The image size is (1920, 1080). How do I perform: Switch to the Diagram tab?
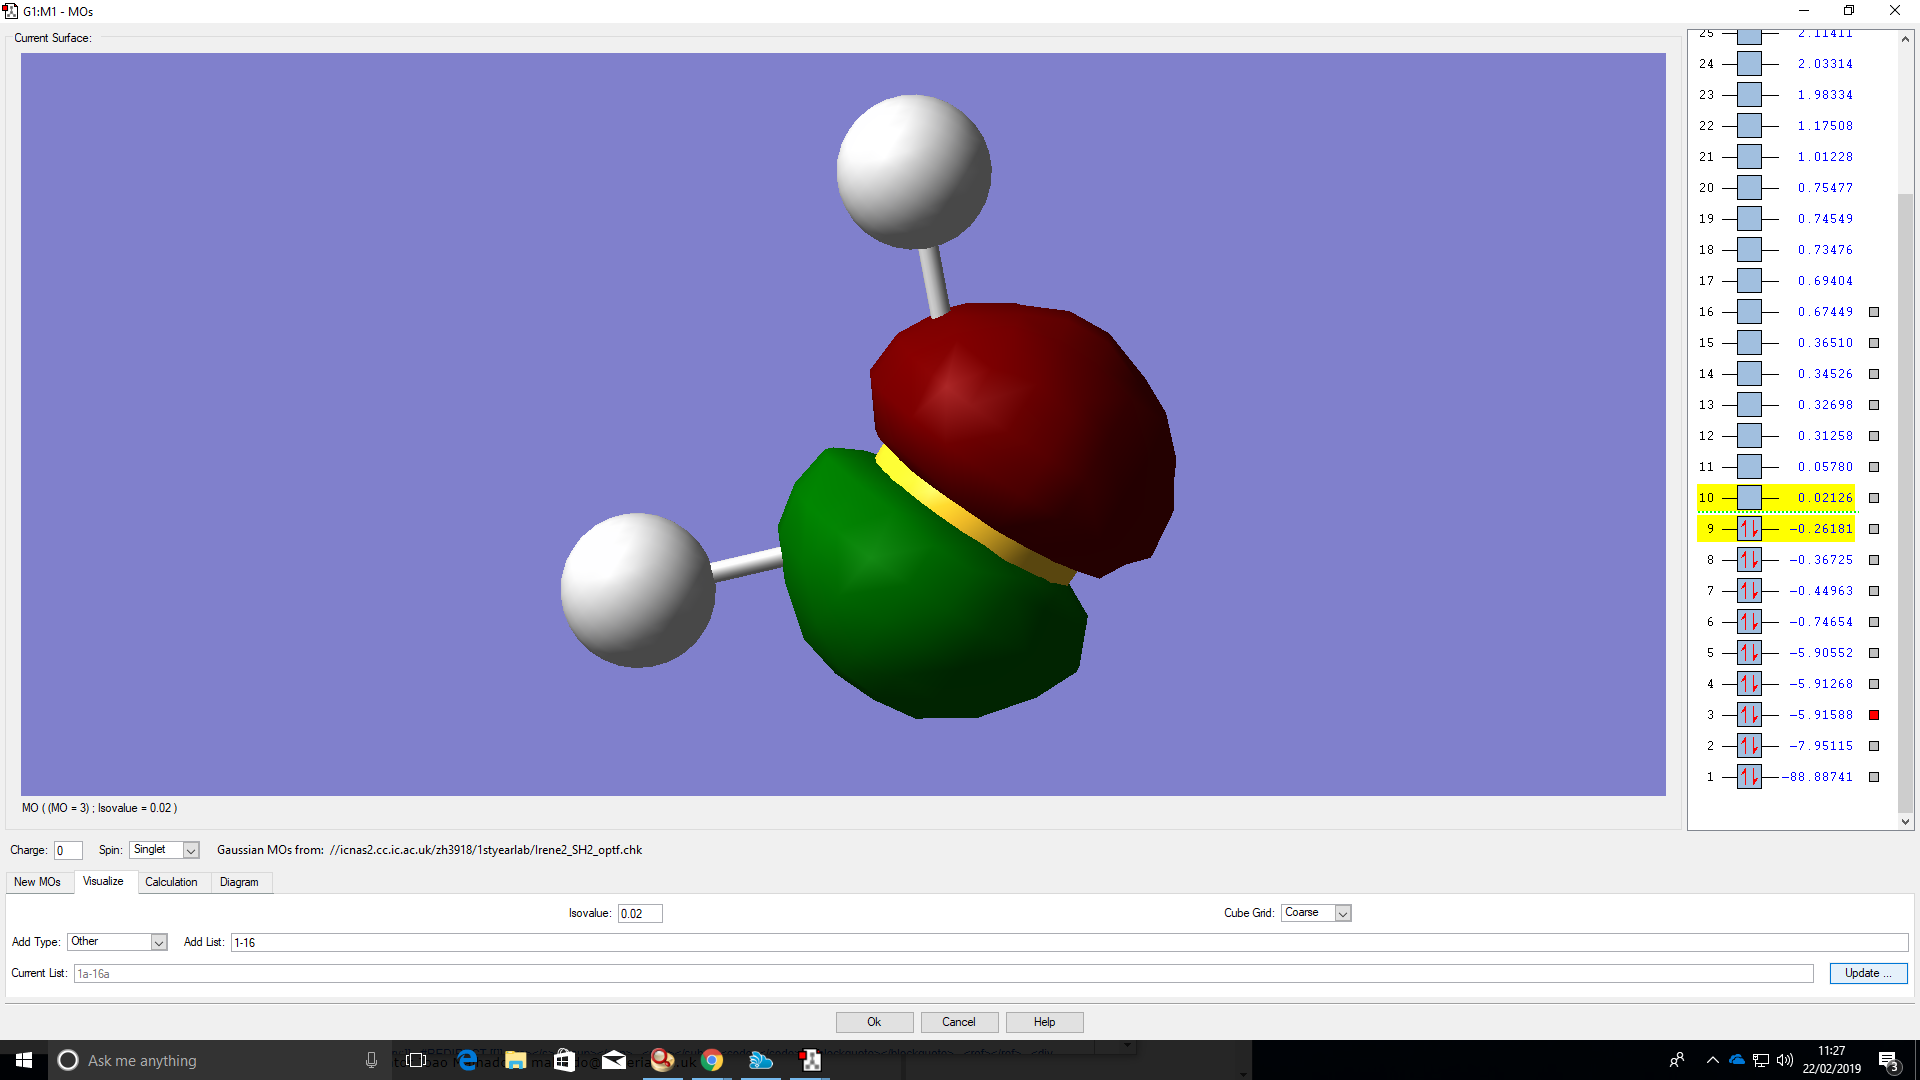tap(239, 882)
